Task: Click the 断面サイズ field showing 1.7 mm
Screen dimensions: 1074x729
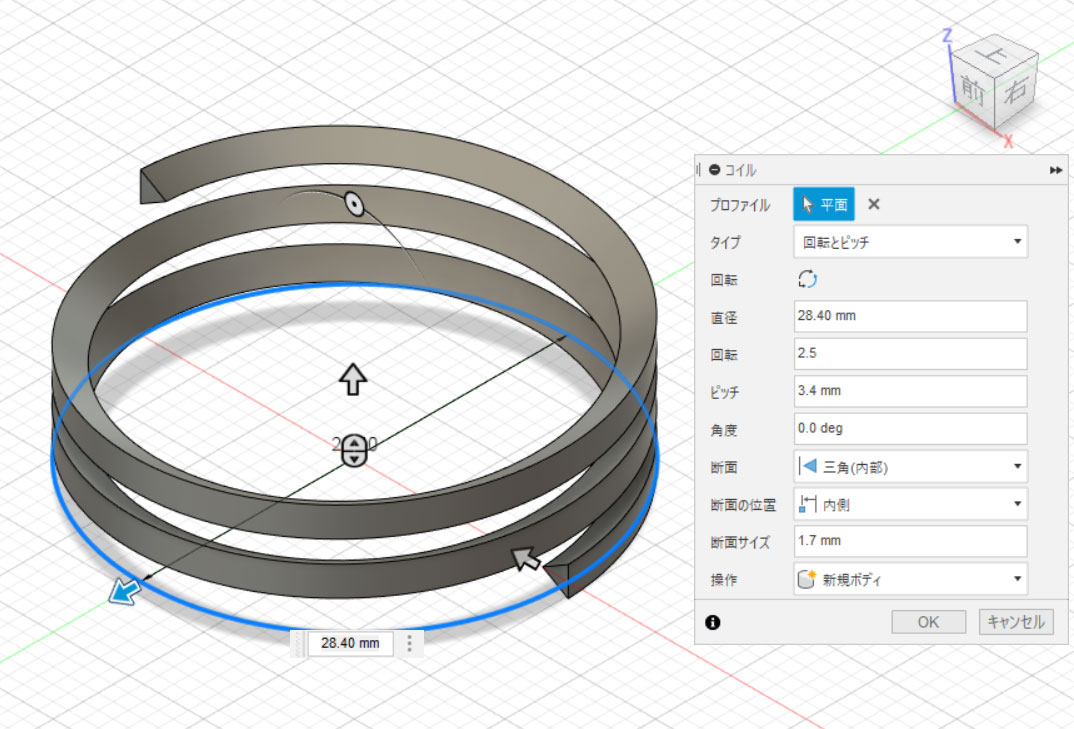Action: coord(910,541)
